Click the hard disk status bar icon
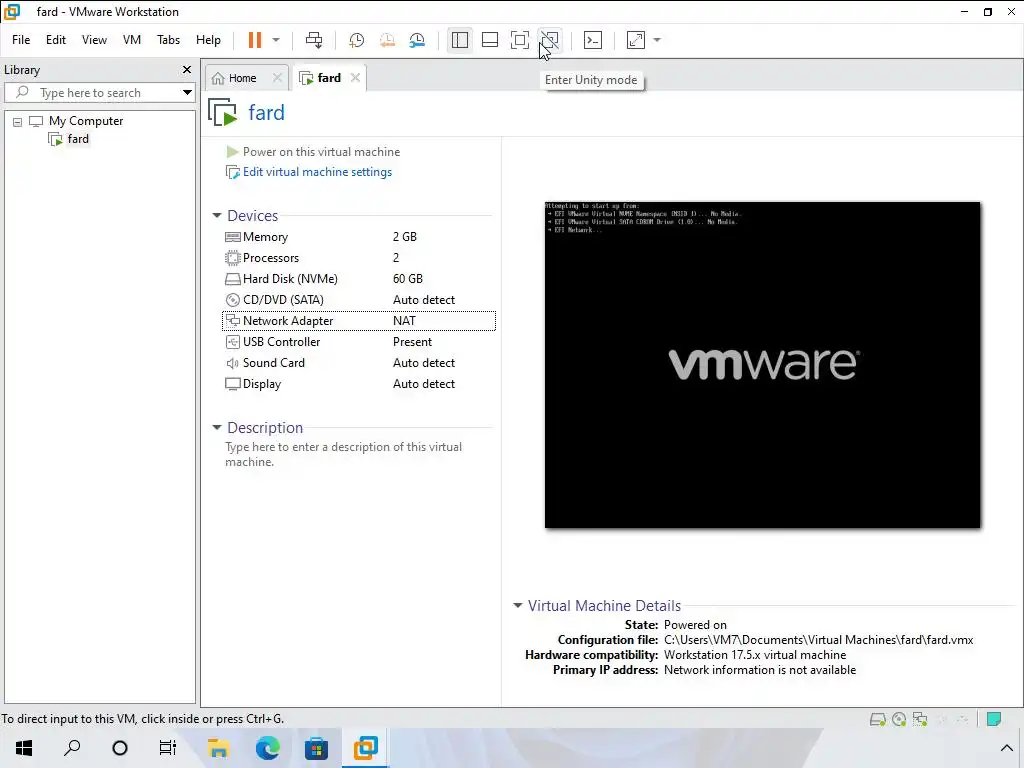This screenshot has height=768, width=1024. click(878, 720)
